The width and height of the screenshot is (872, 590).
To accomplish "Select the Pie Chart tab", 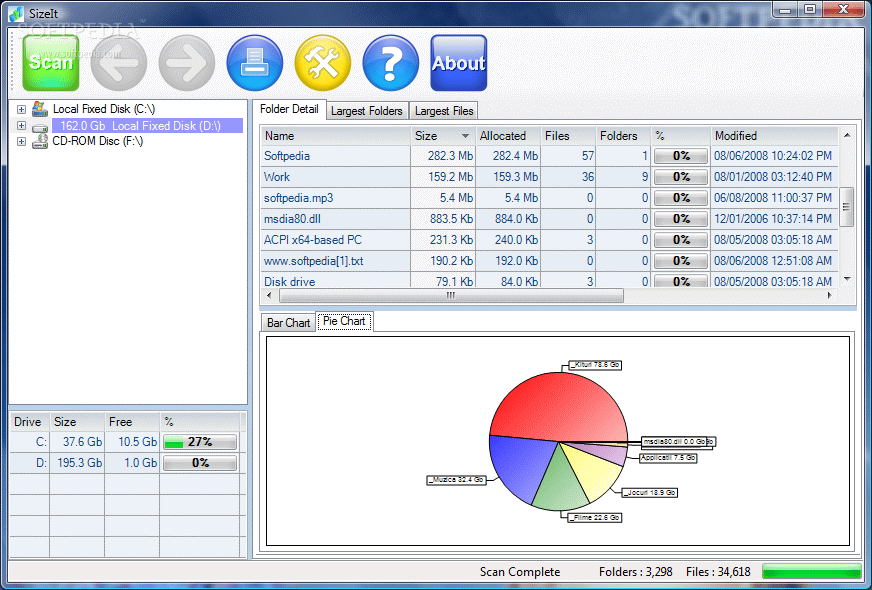I will (x=344, y=321).
